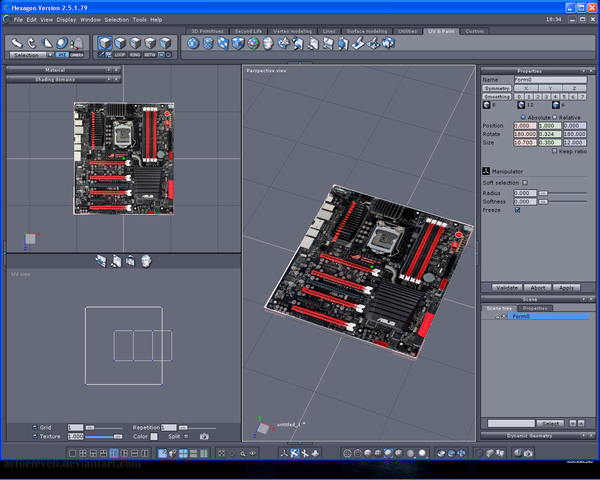Expand the Dynamic Geometry panel

[530, 435]
